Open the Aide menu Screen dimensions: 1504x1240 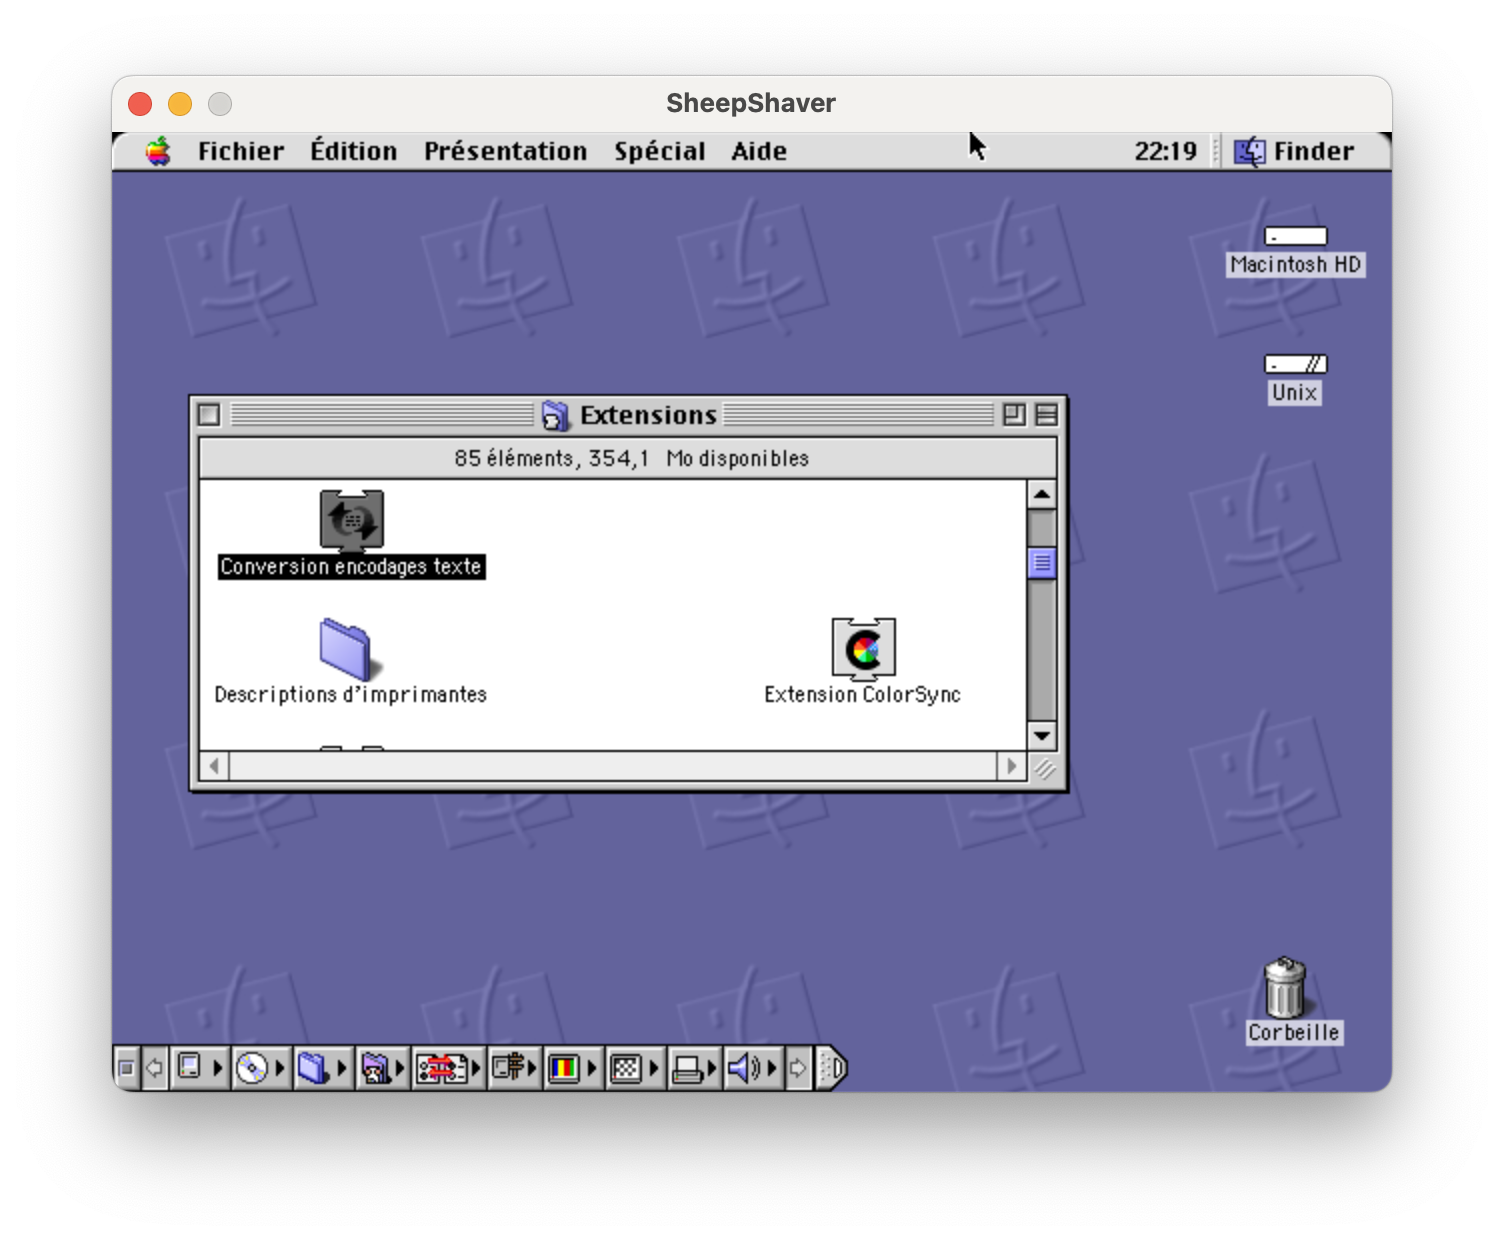point(759,152)
